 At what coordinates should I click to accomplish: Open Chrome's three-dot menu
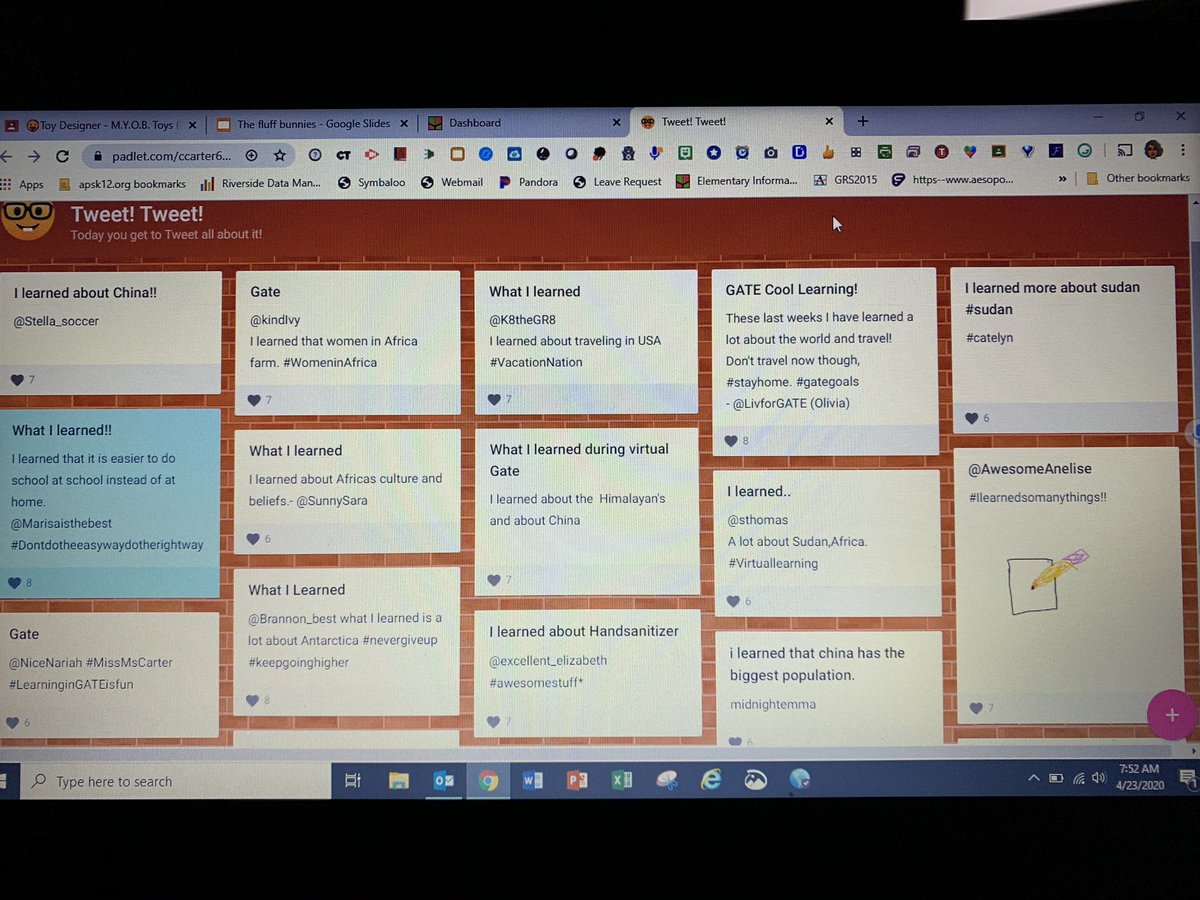[x=1183, y=148]
